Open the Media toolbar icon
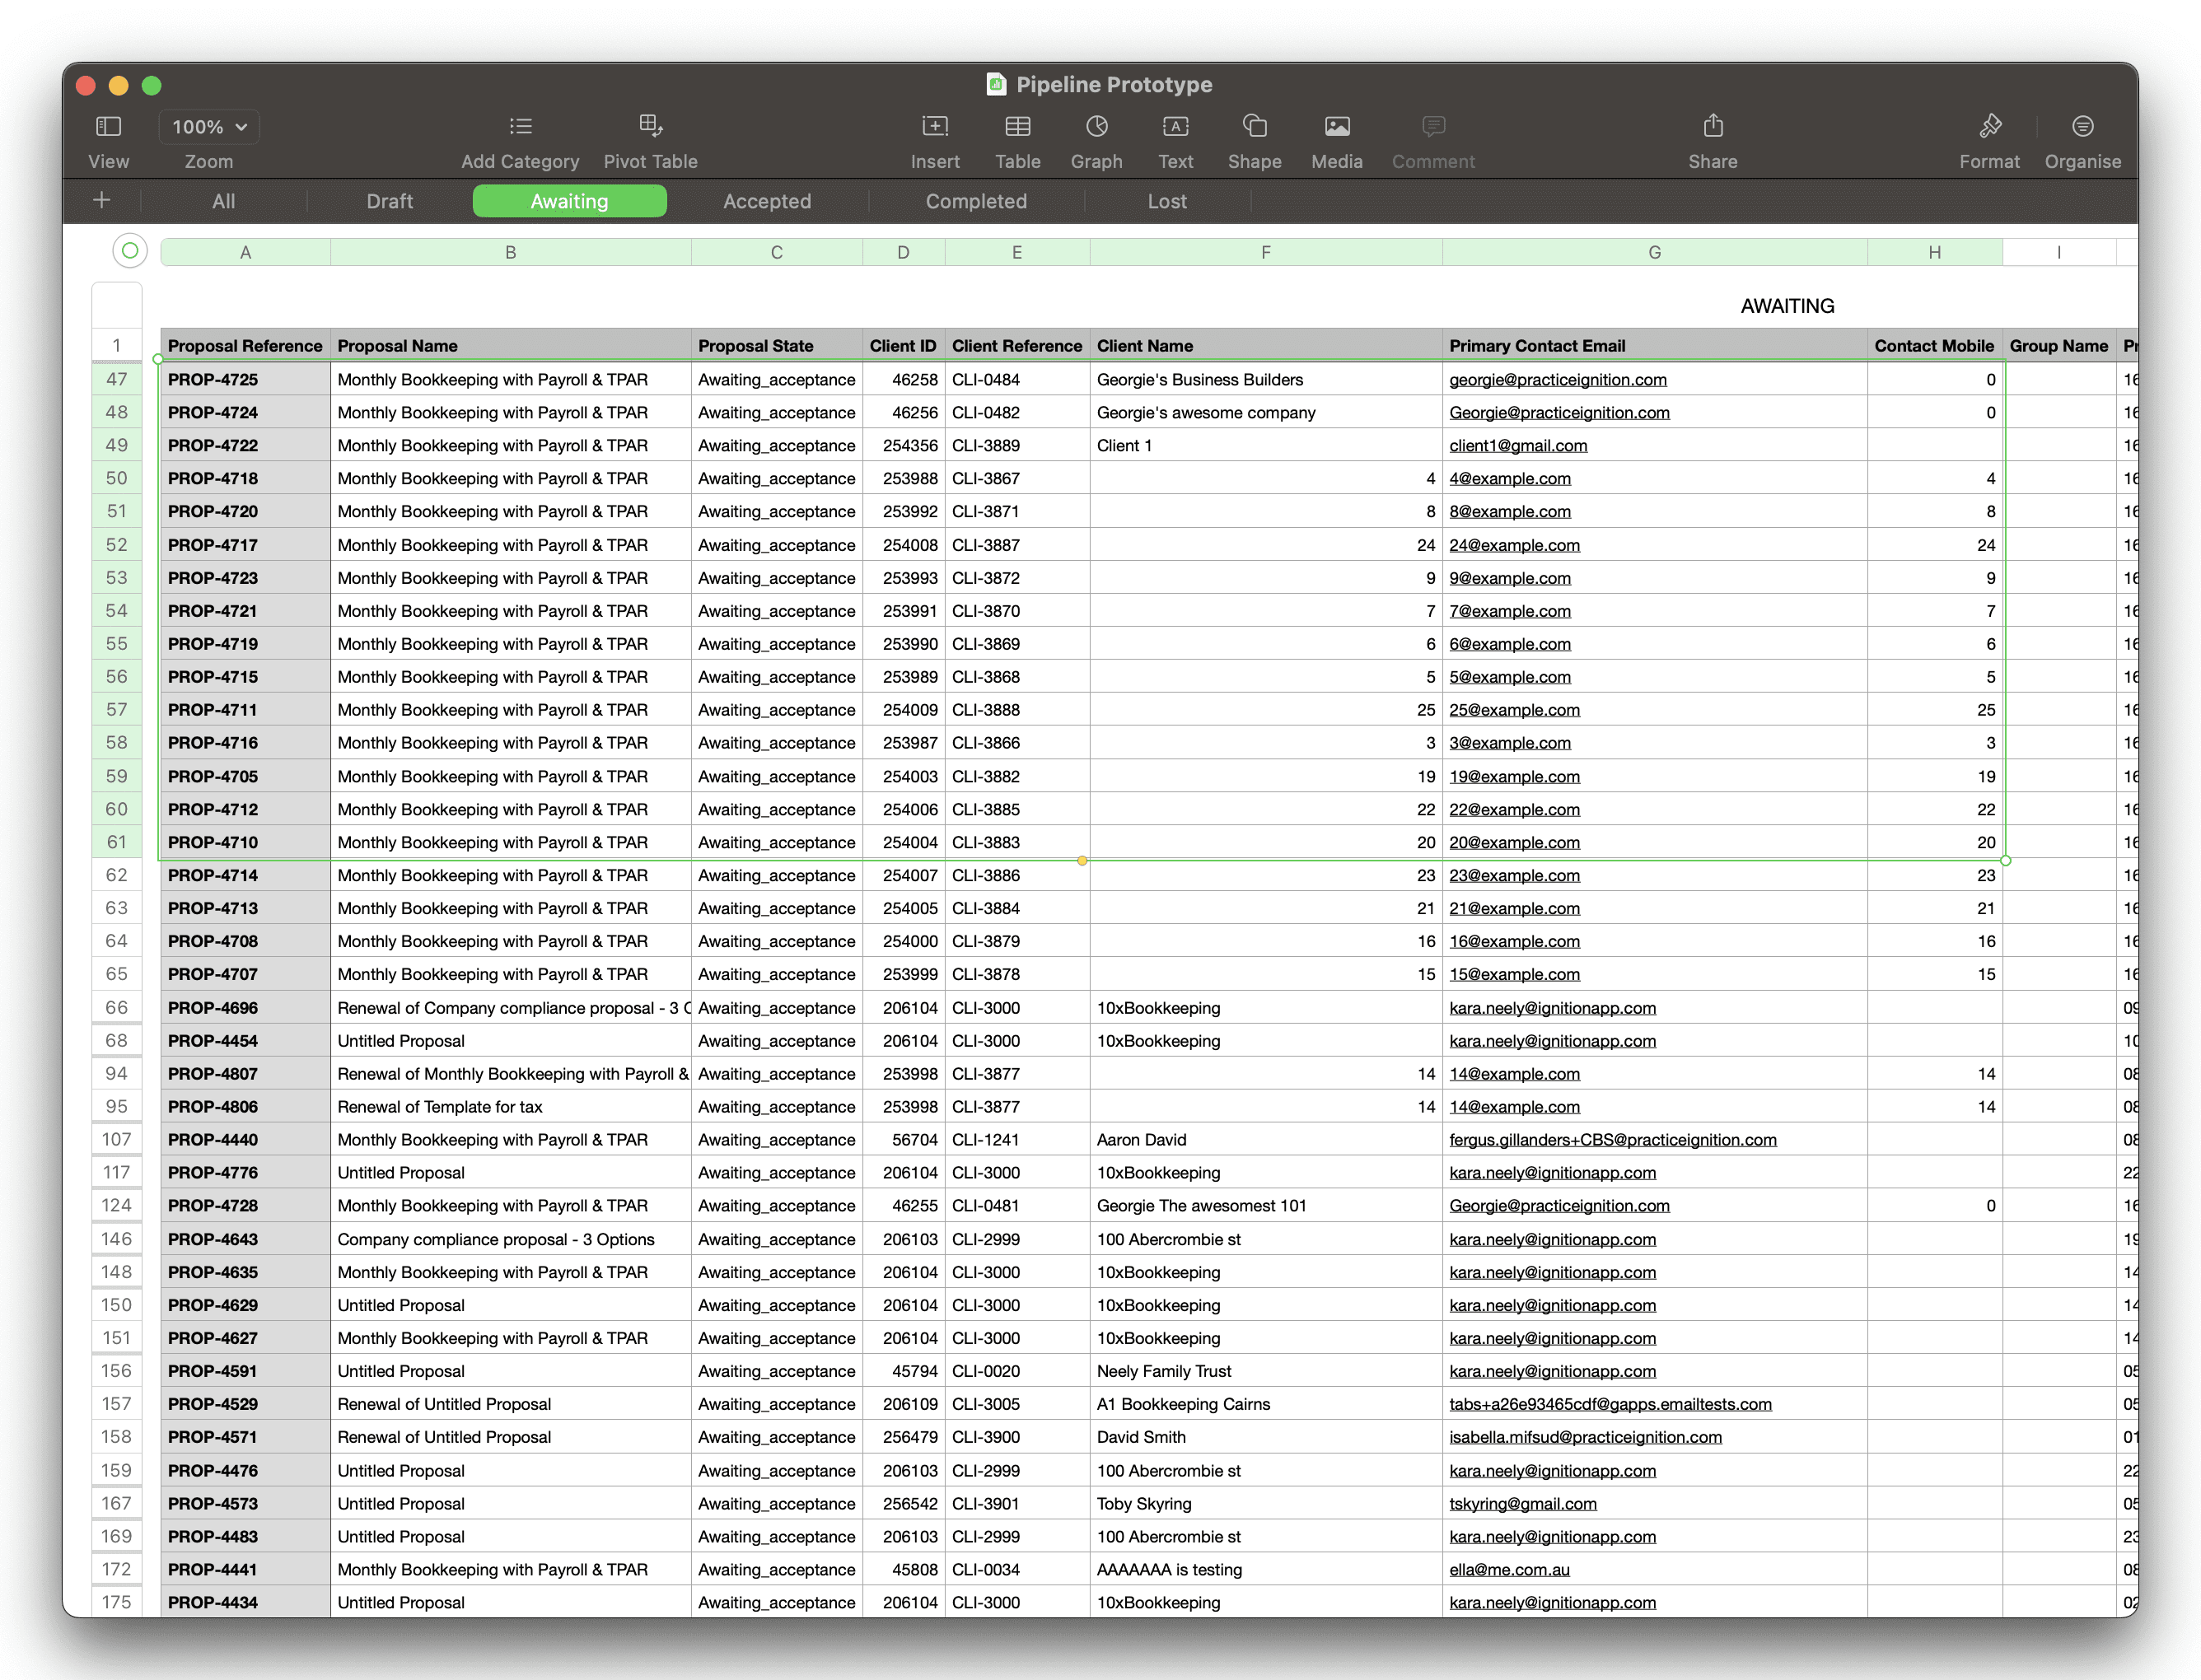Screen dimensions: 2201x1680 [1336, 127]
